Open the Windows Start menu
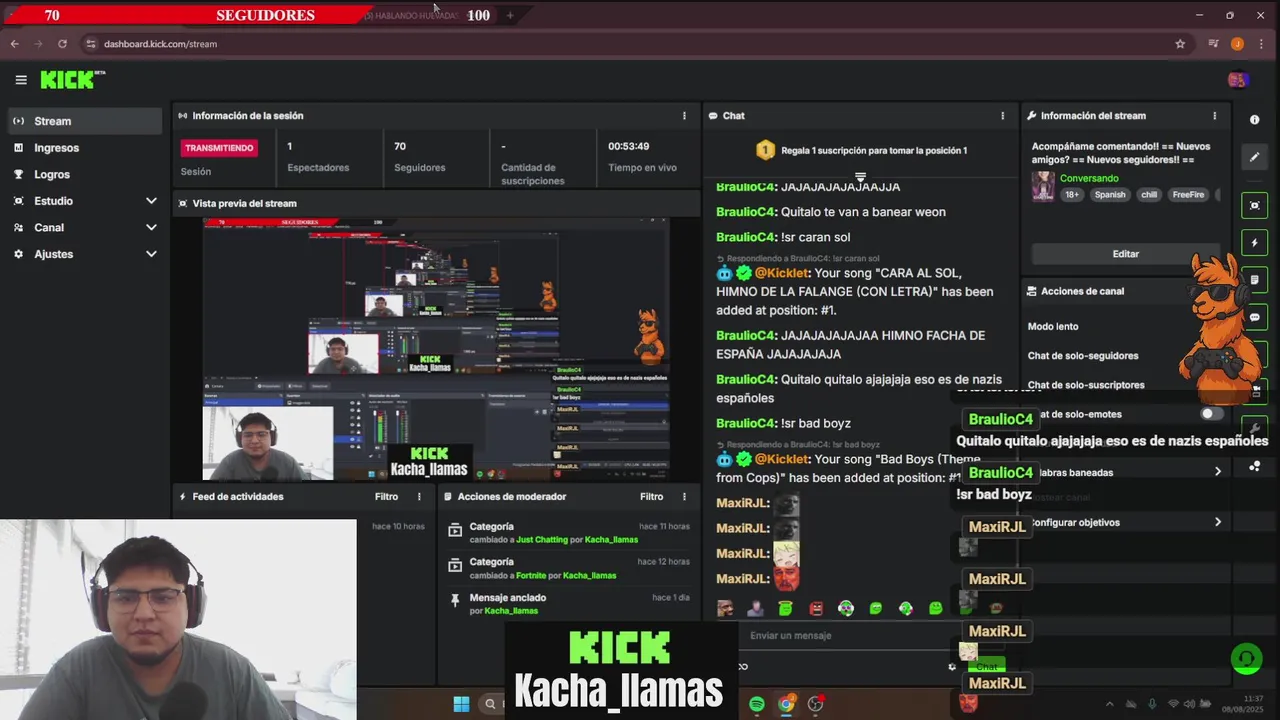This screenshot has height=720, width=1280. (461, 704)
